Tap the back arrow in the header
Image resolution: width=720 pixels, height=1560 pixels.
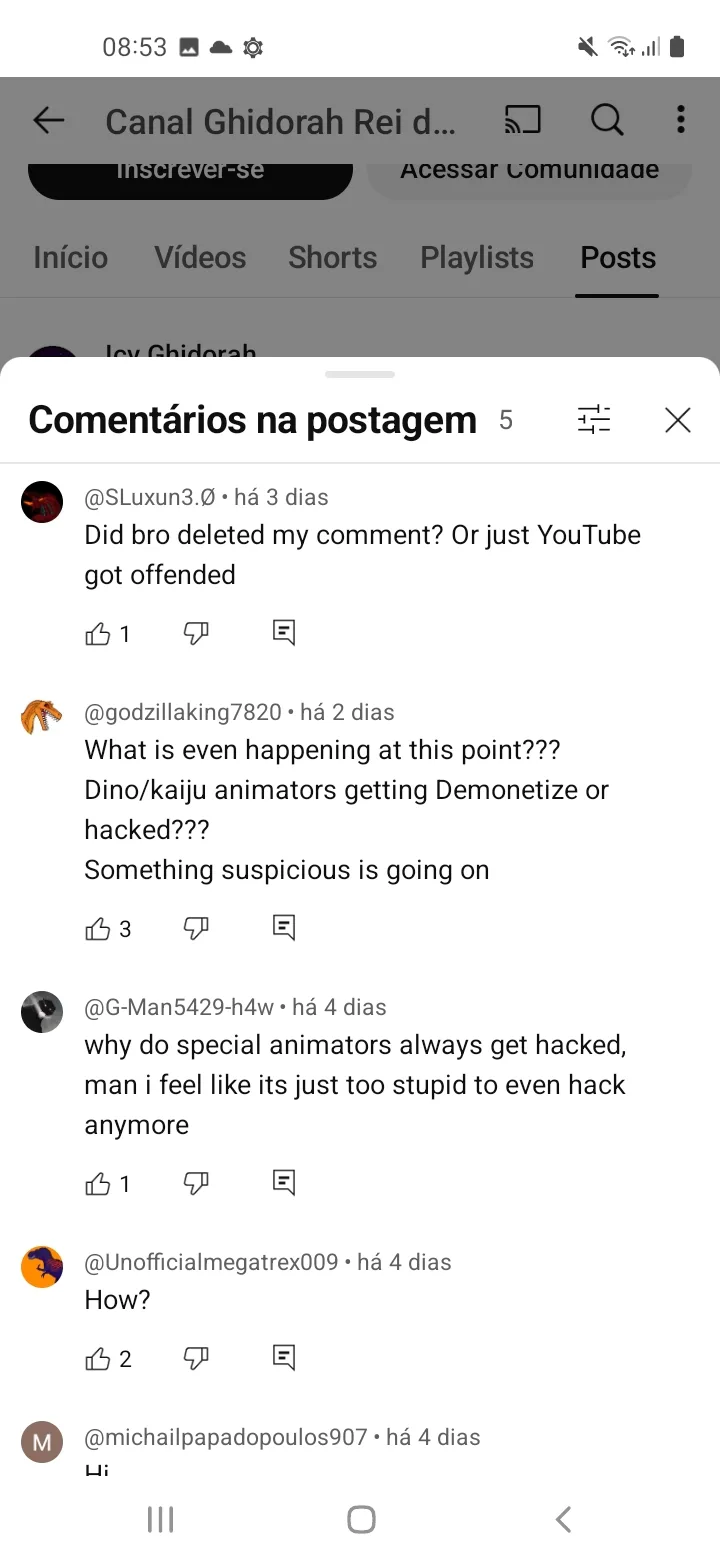[x=48, y=121]
